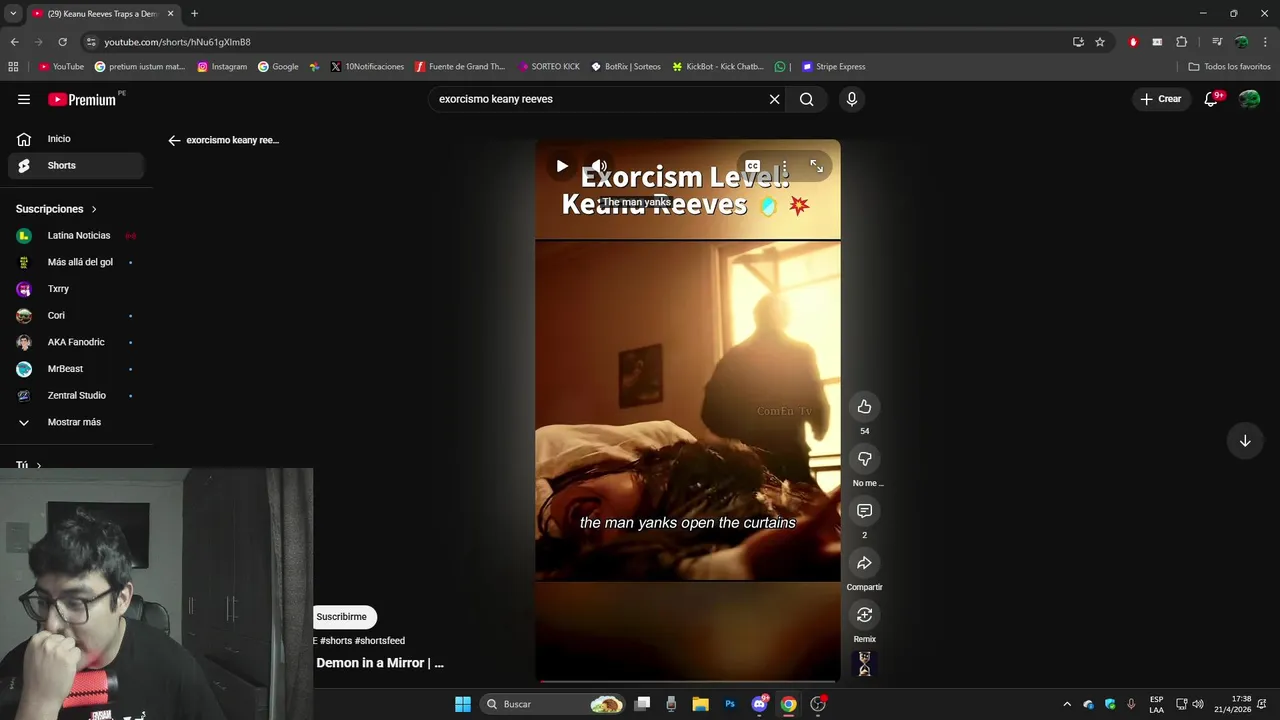Screen dimensions: 1280x720
Task: Go to the next Short with down arrow
Action: 1245,441
